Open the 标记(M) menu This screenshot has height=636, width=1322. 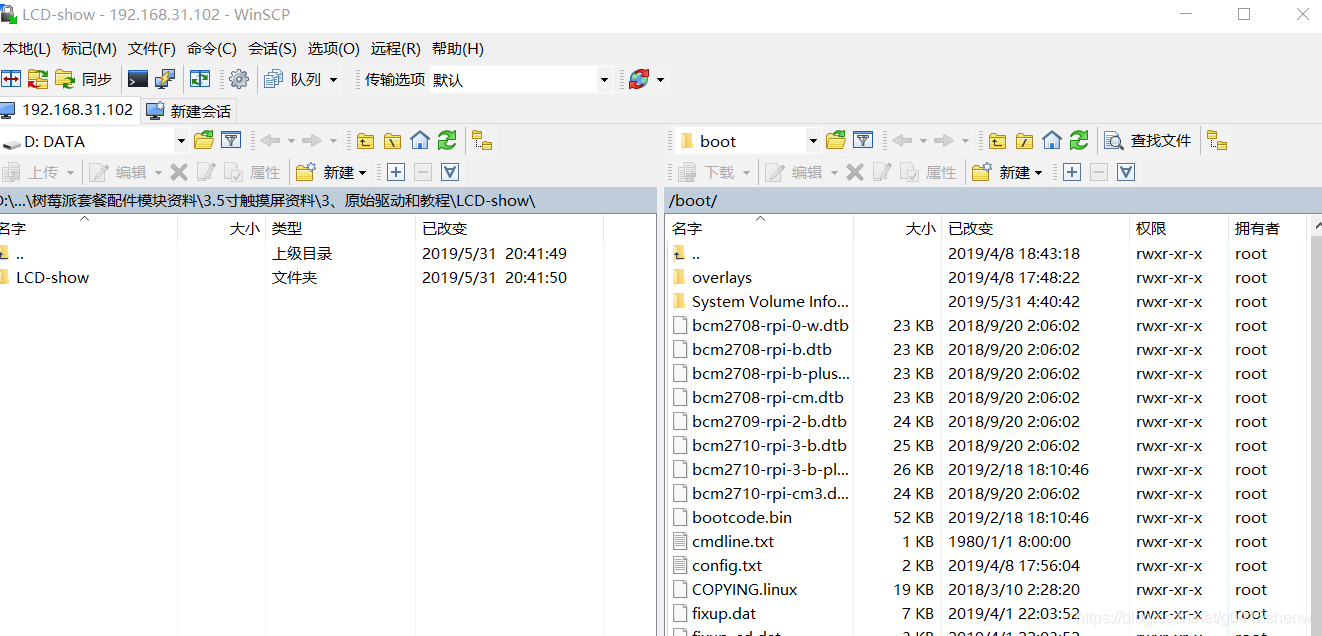coord(89,48)
